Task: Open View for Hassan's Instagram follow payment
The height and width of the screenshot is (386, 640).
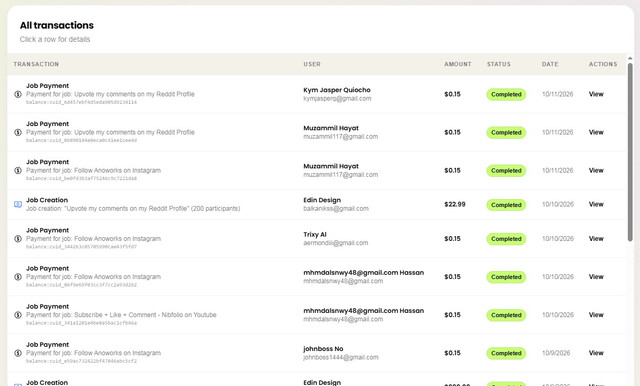Action: 596,277
